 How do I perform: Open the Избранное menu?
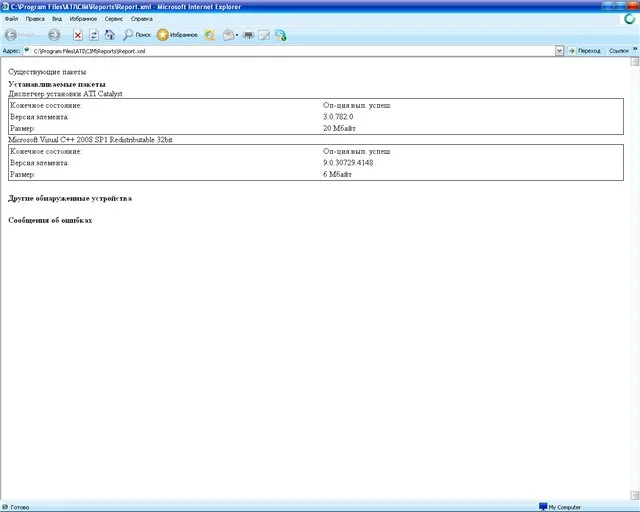(x=83, y=19)
